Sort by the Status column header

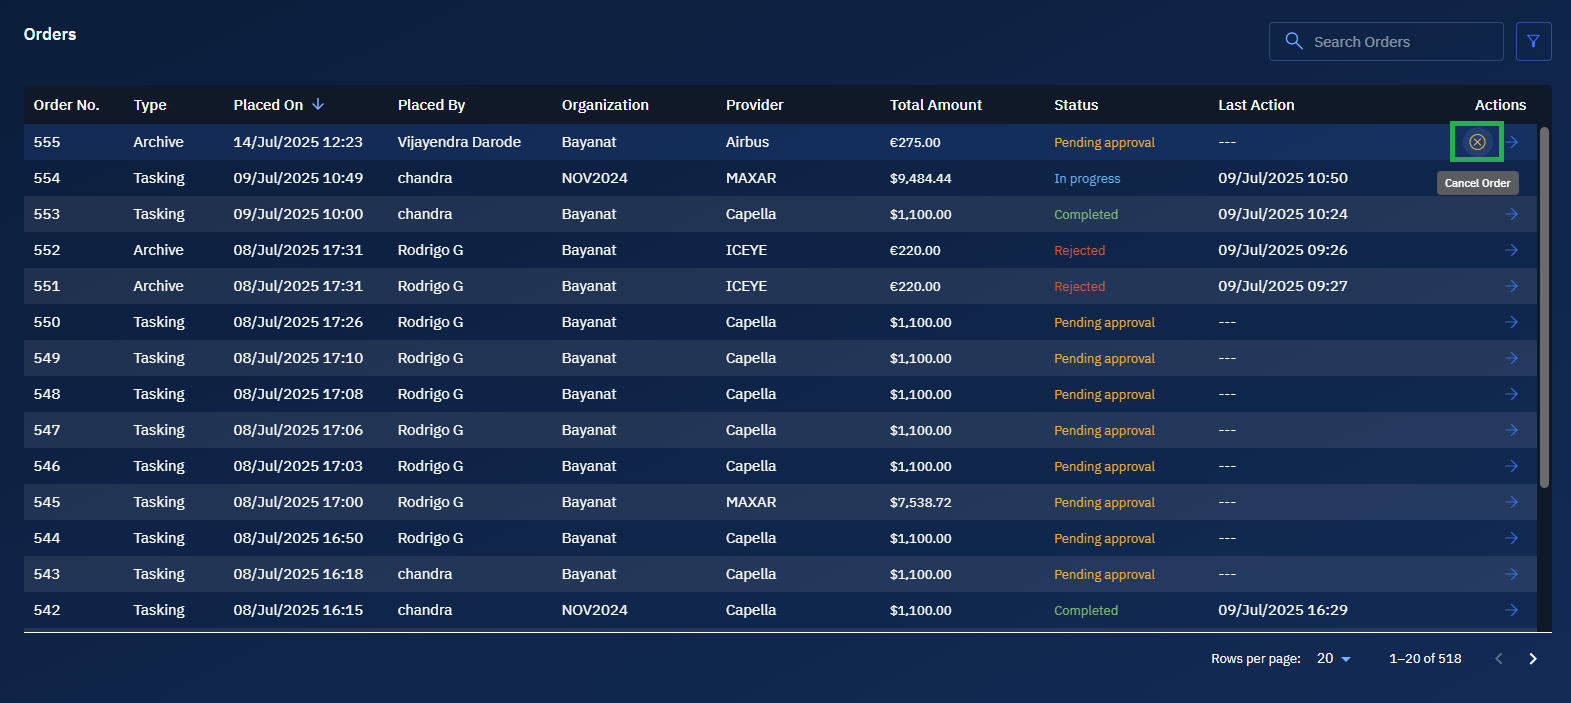[x=1076, y=105]
